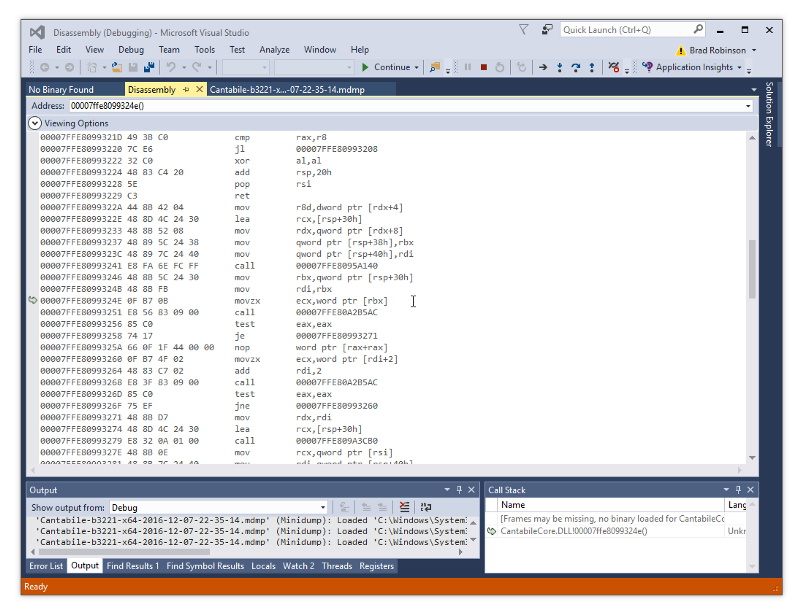Click the Show Next Statement arrow icon
This screenshot has width=800, height=612.
(x=543, y=67)
